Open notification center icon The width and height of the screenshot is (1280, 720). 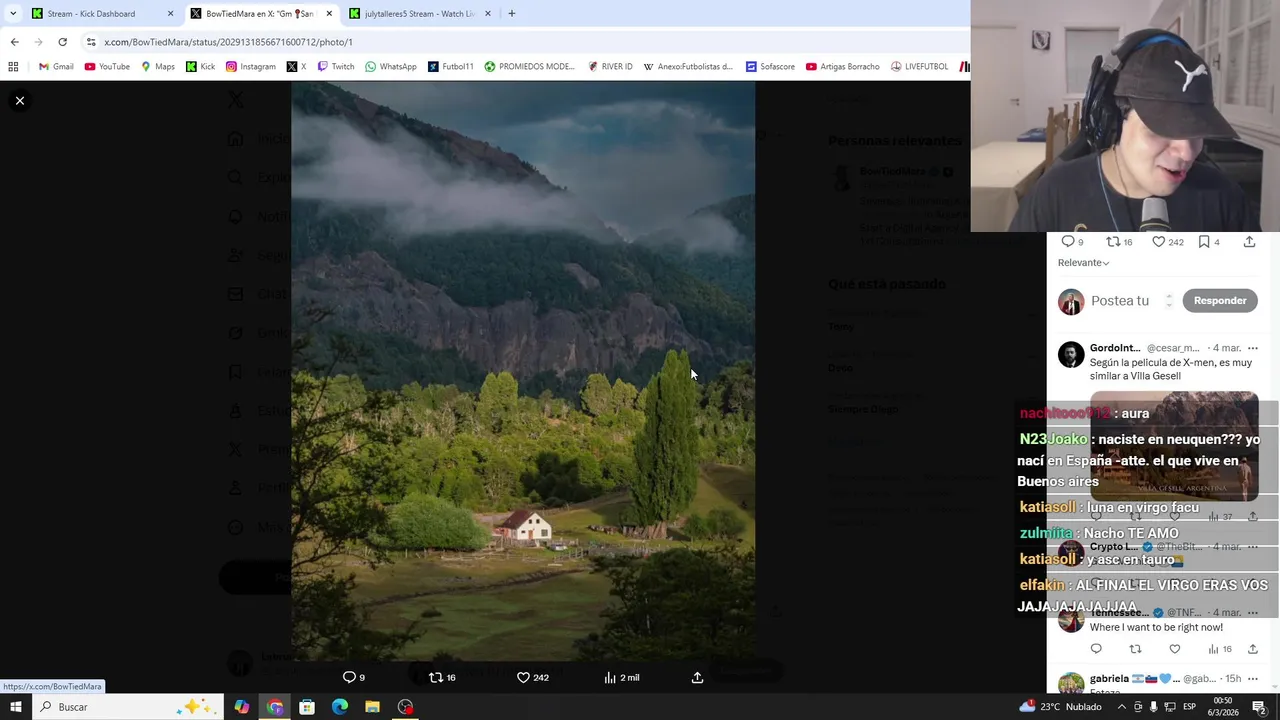1259,707
